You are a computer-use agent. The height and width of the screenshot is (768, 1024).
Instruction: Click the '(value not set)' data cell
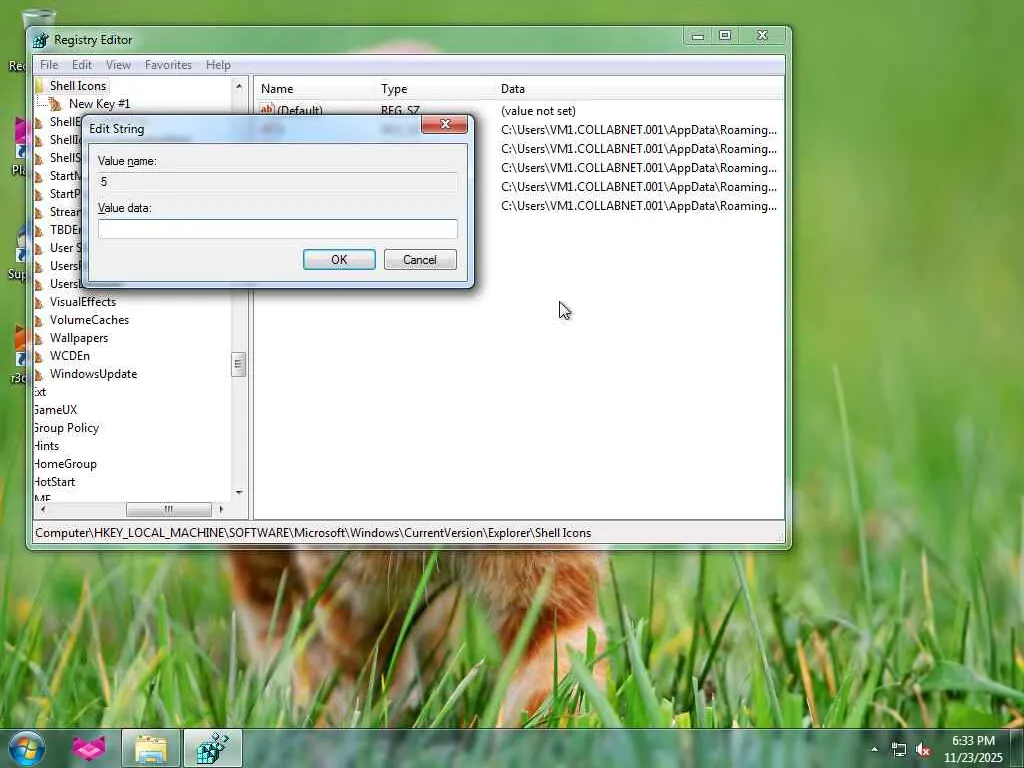pos(538,111)
